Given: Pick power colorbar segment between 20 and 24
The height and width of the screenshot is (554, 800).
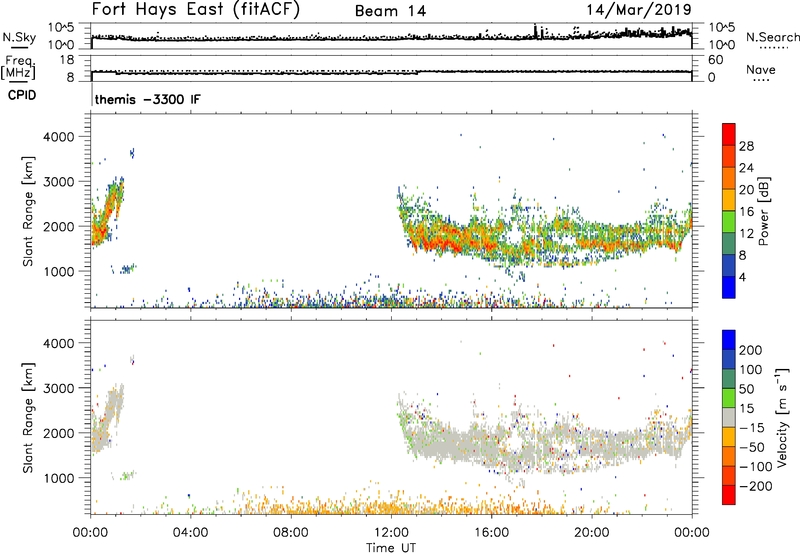Looking at the screenshot, I should [x=729, y=178].
